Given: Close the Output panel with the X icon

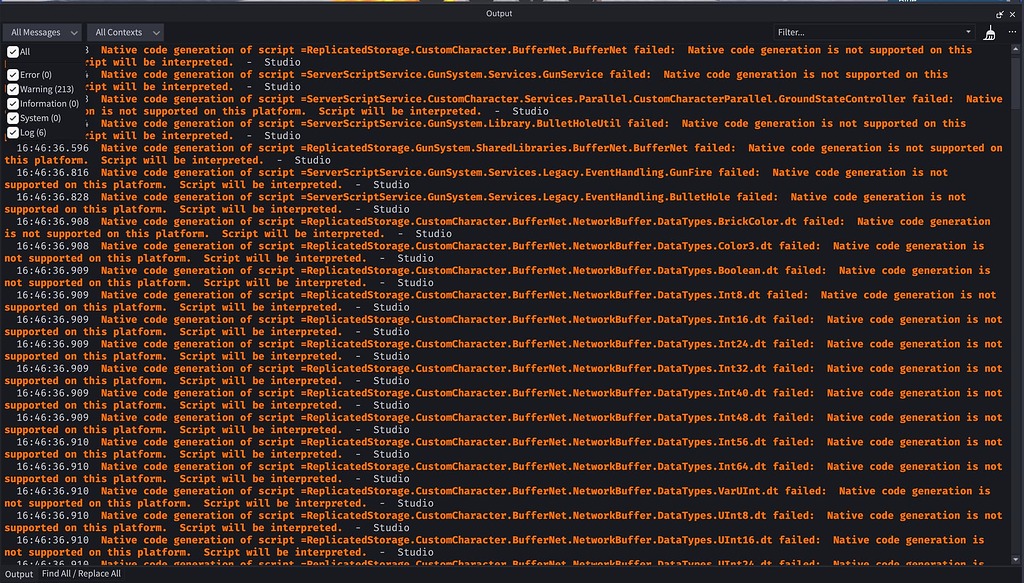Looking at the screenshot, I should click(x=1012, y=14).
